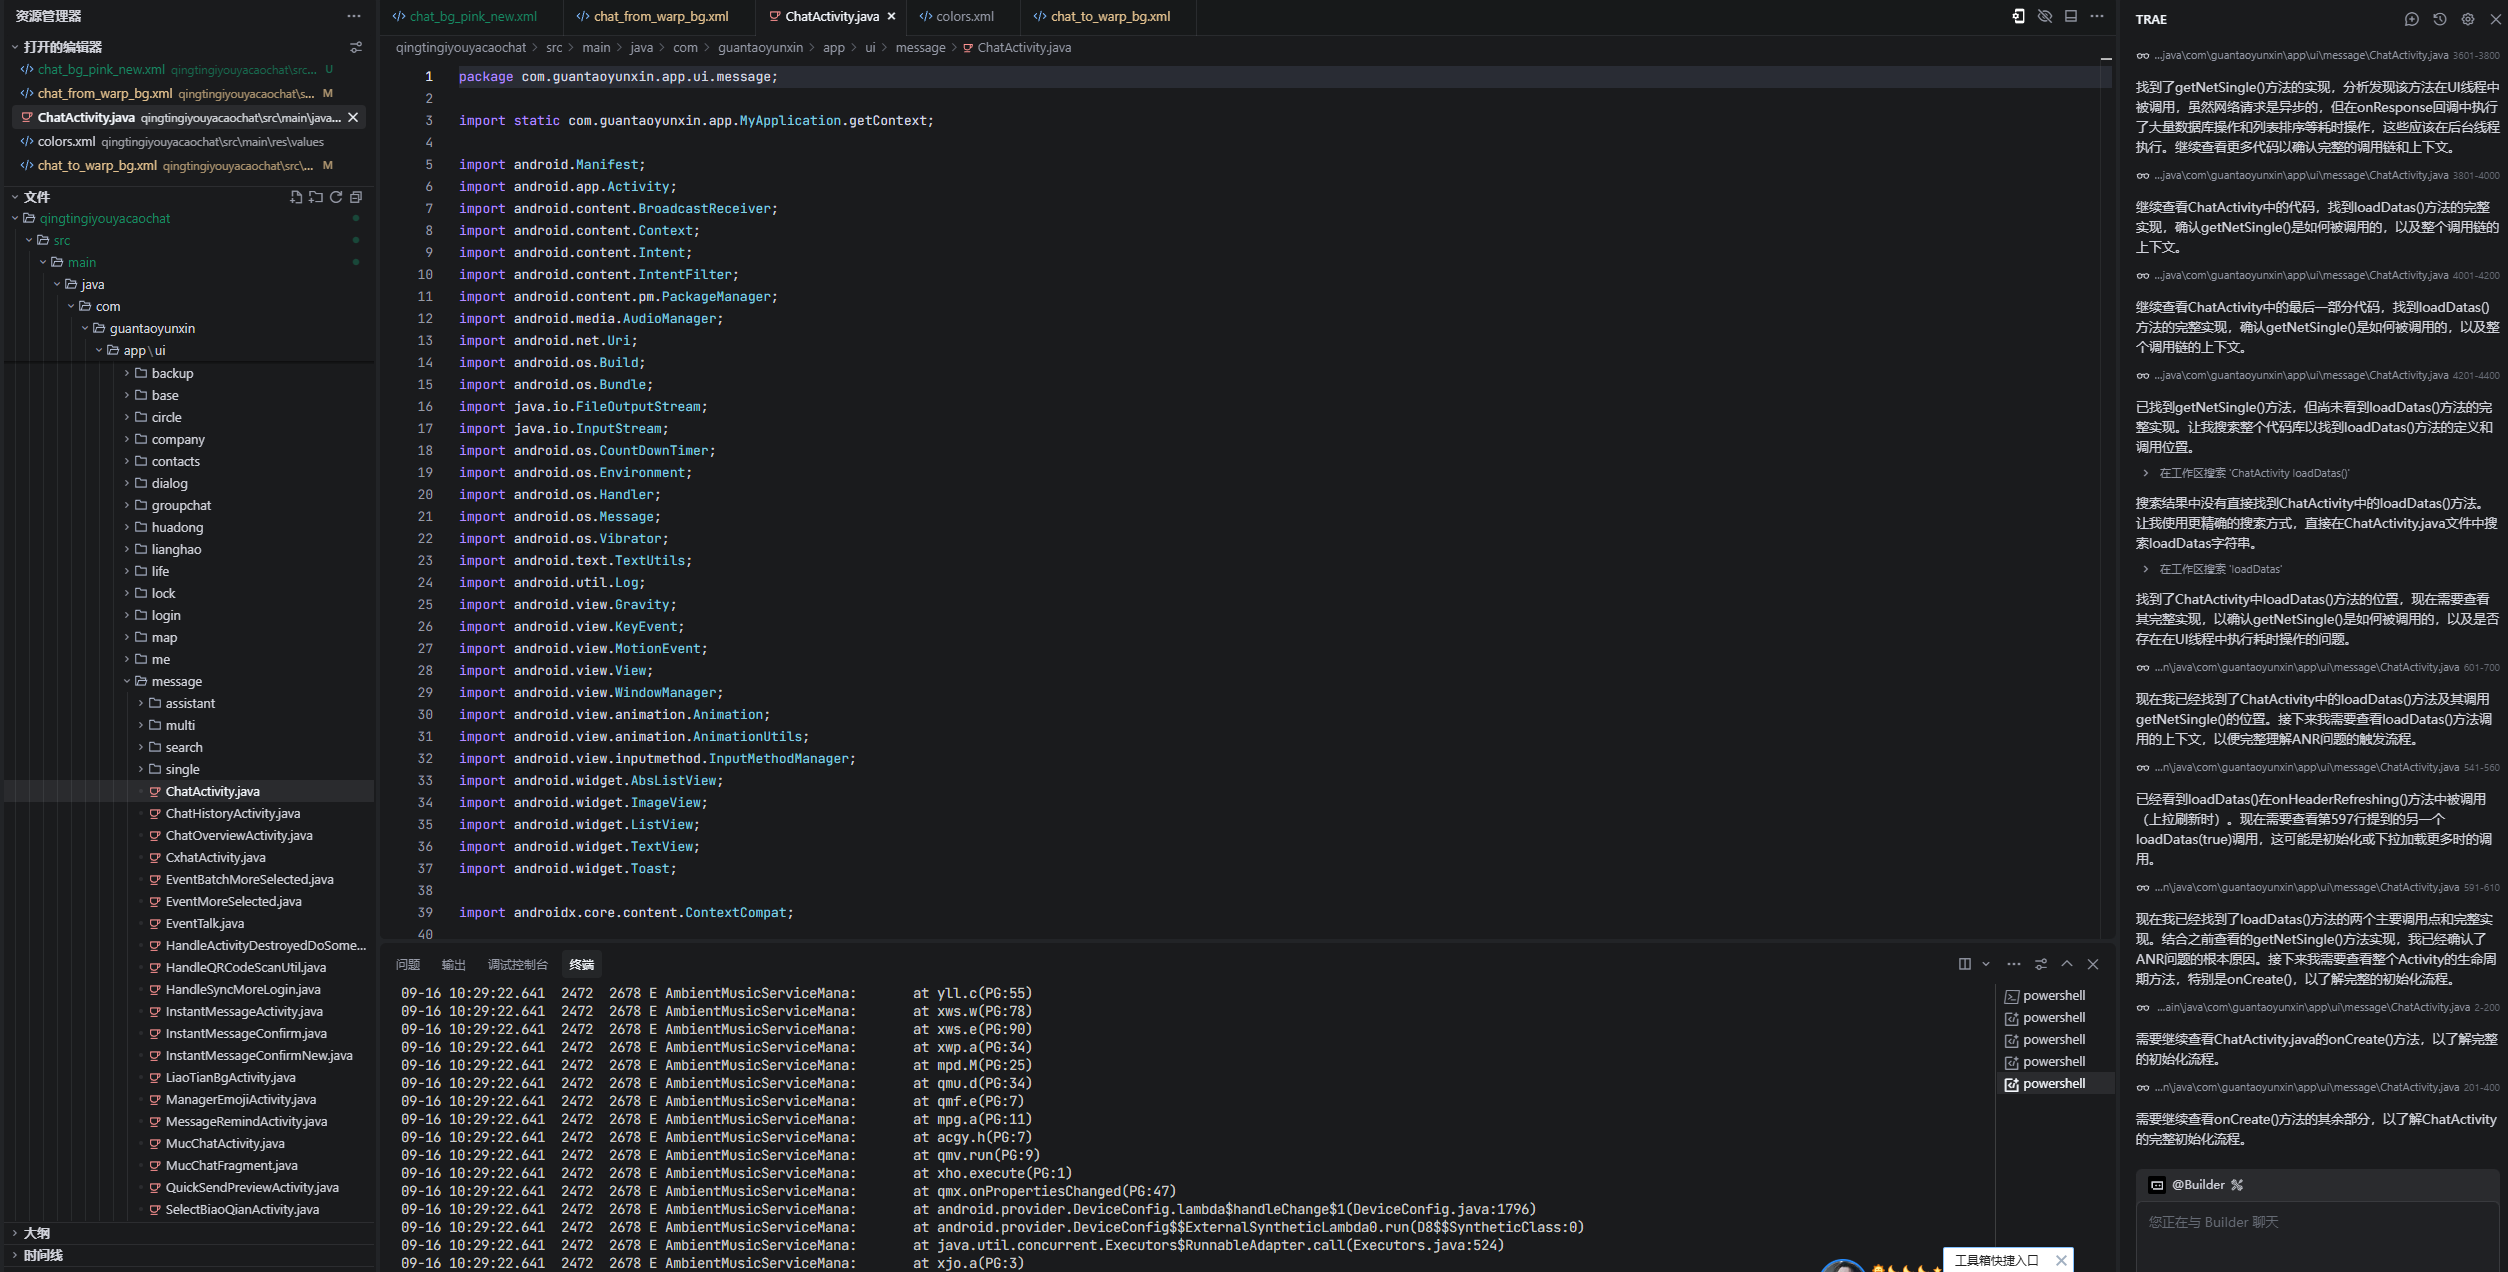Viewport: 2508px width, 1272px height.
Task: Open EventTalk.java in file tree
Action: (204, 923)
